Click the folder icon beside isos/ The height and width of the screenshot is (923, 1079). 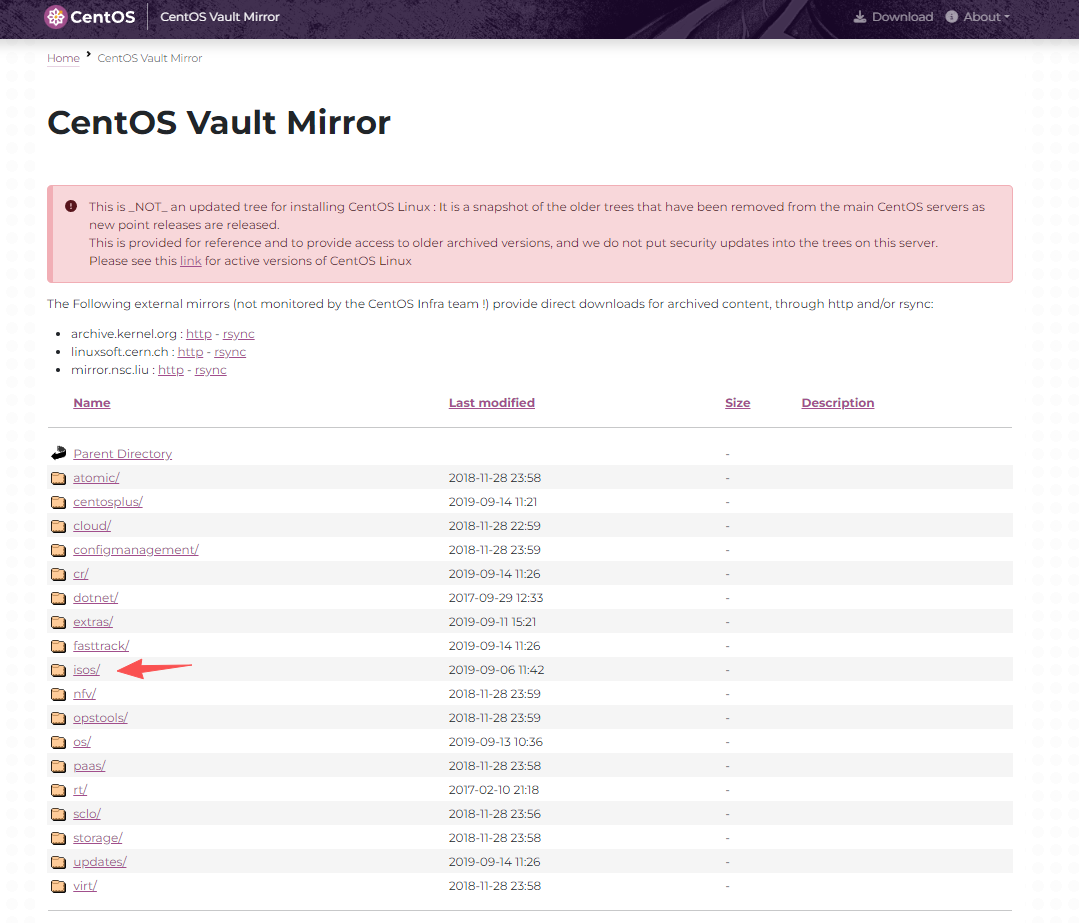coord(58,670)
